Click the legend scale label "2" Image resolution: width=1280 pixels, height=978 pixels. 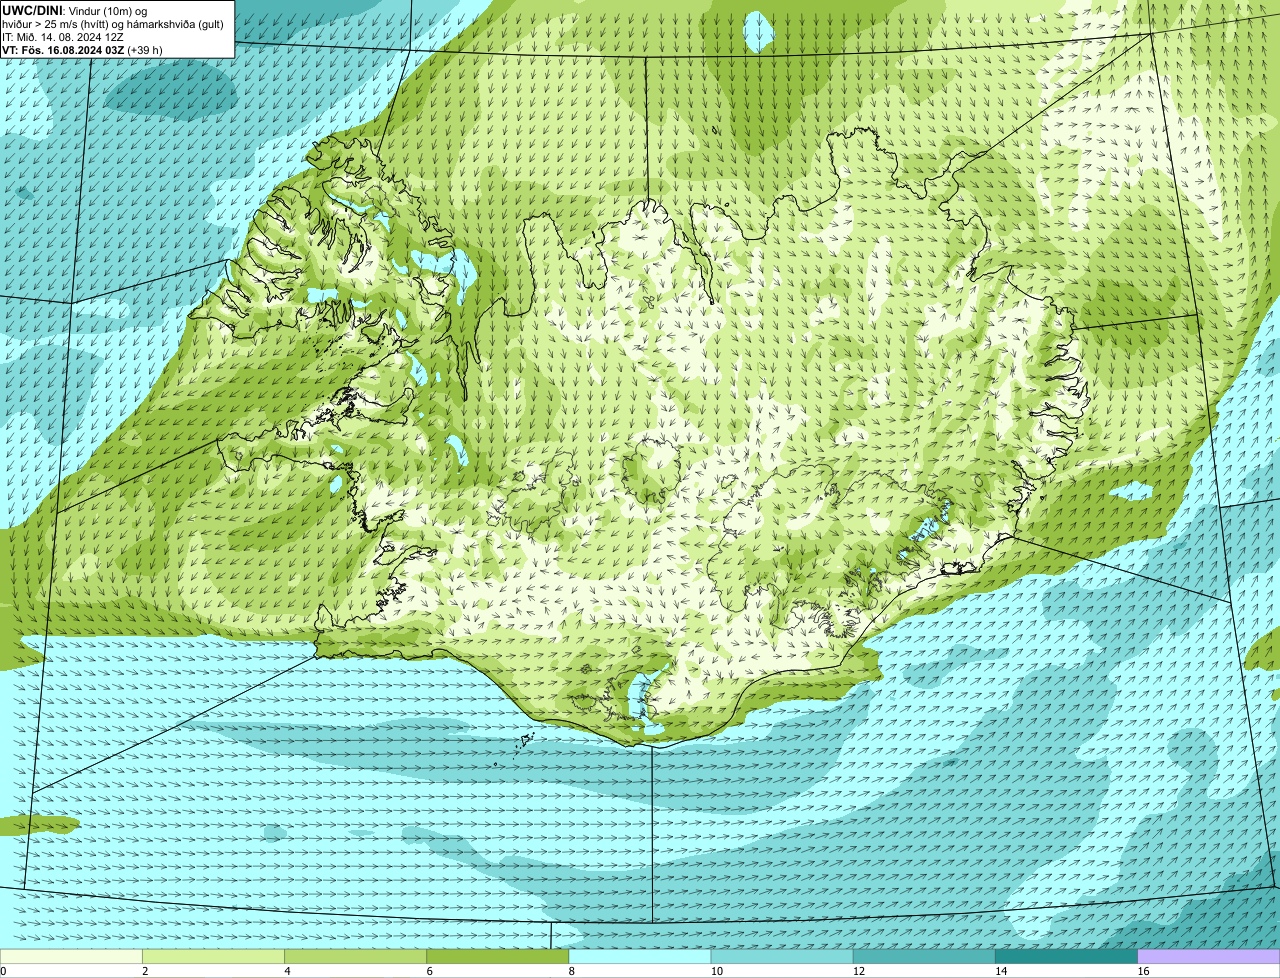point(145,971)
